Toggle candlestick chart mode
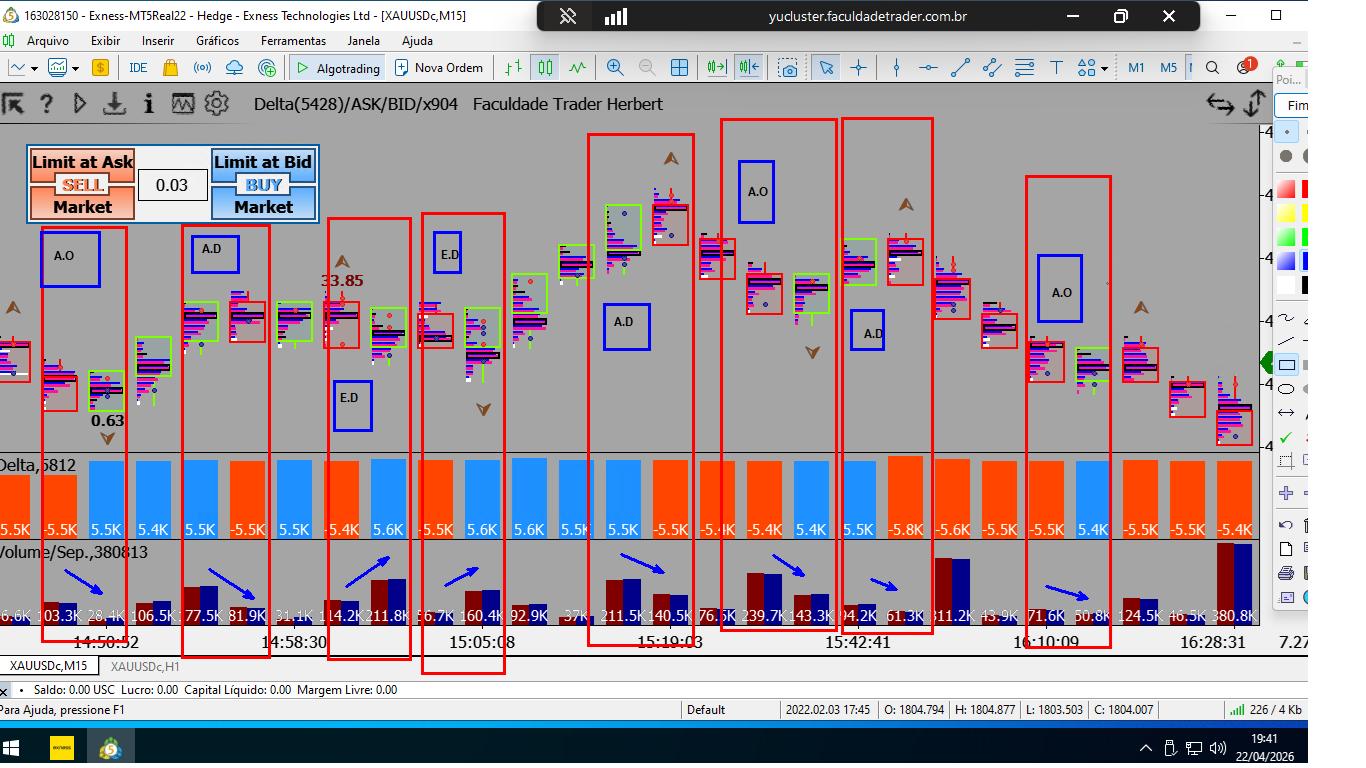The width and height of the screenshot is (1366, 768). tap(545, 68)
